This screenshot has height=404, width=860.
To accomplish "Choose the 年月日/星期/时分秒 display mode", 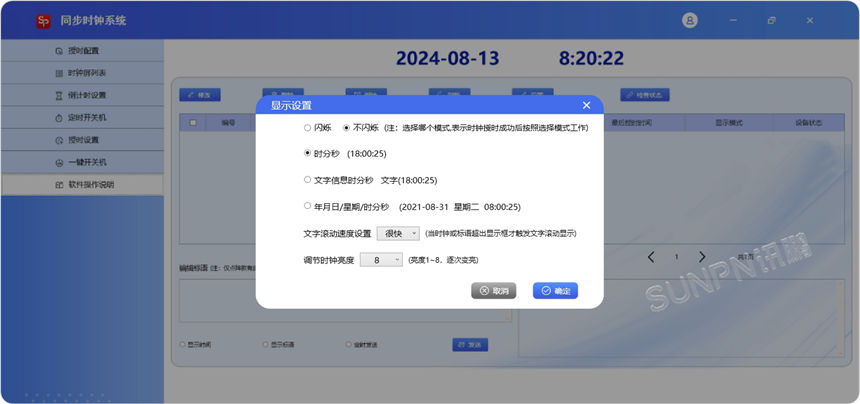I will pos(307,206).
